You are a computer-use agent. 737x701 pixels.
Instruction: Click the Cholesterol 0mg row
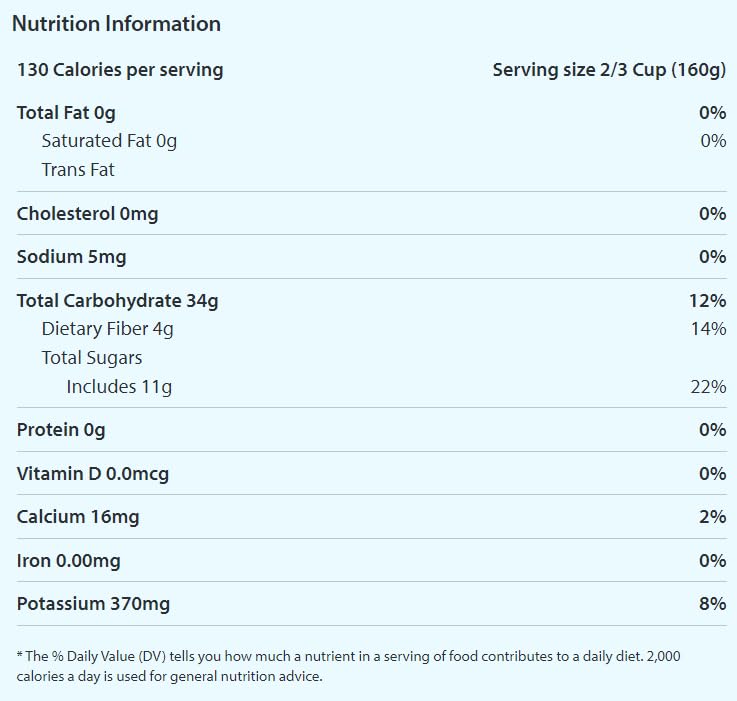tap(88, 213)
